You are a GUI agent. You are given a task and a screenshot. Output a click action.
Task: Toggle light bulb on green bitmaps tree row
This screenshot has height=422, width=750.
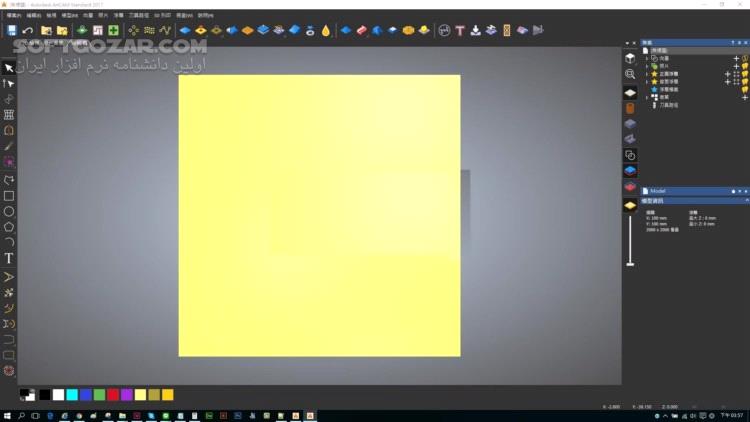(745, 66)
